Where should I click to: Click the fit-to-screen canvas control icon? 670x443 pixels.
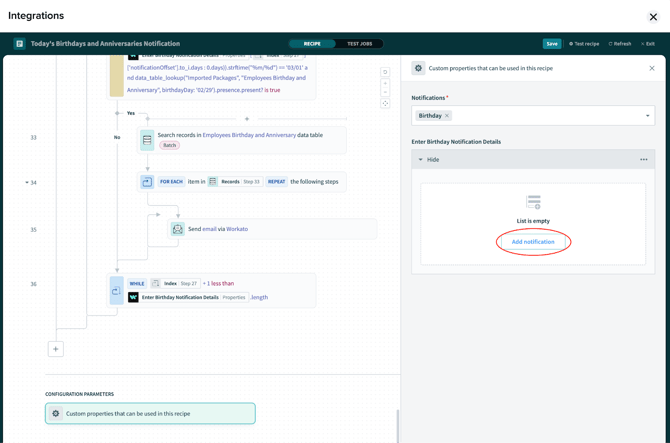(x=385, y=103)
